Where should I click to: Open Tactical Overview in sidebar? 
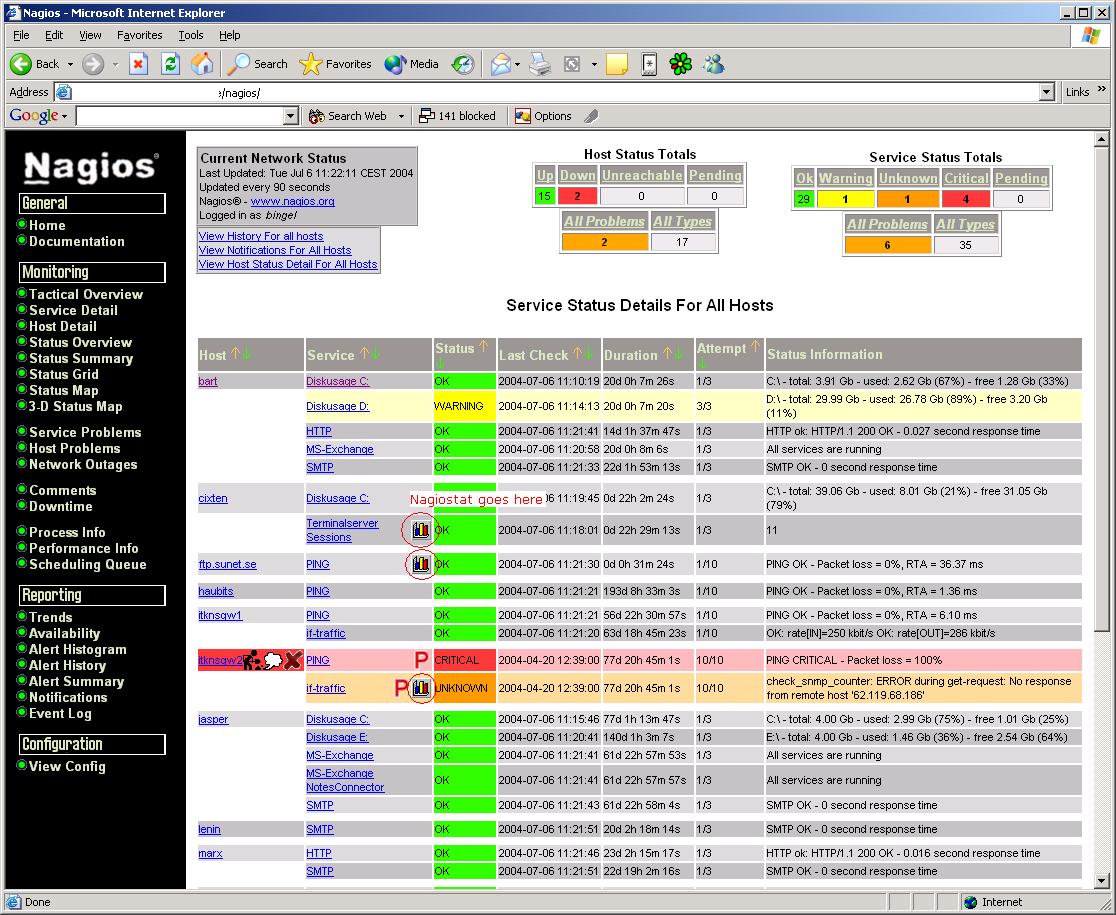click(85, 294)
